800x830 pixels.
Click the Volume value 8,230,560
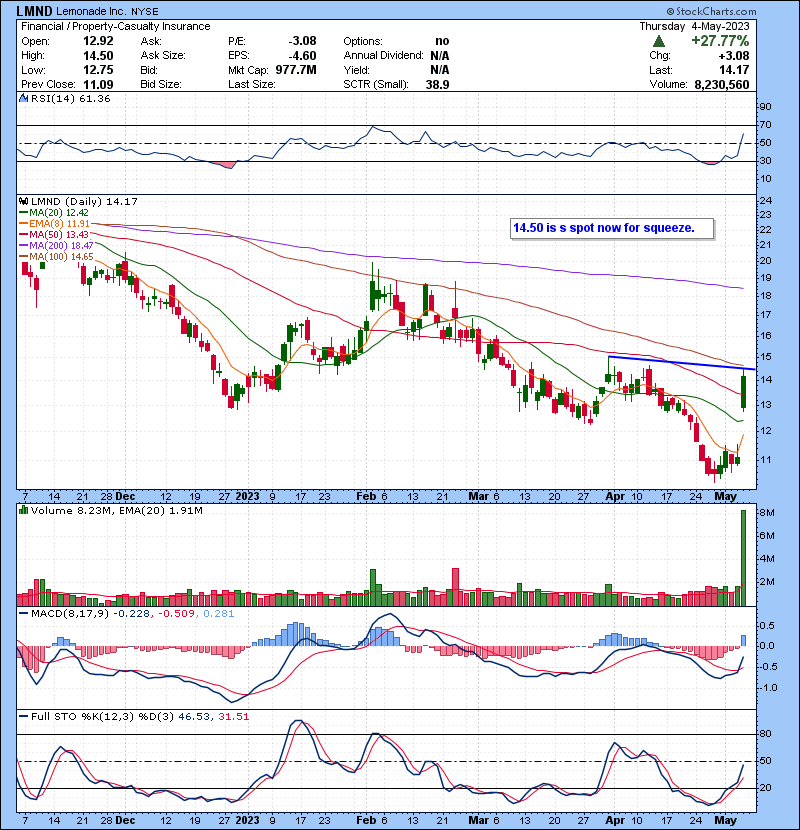tap(722, 84)
